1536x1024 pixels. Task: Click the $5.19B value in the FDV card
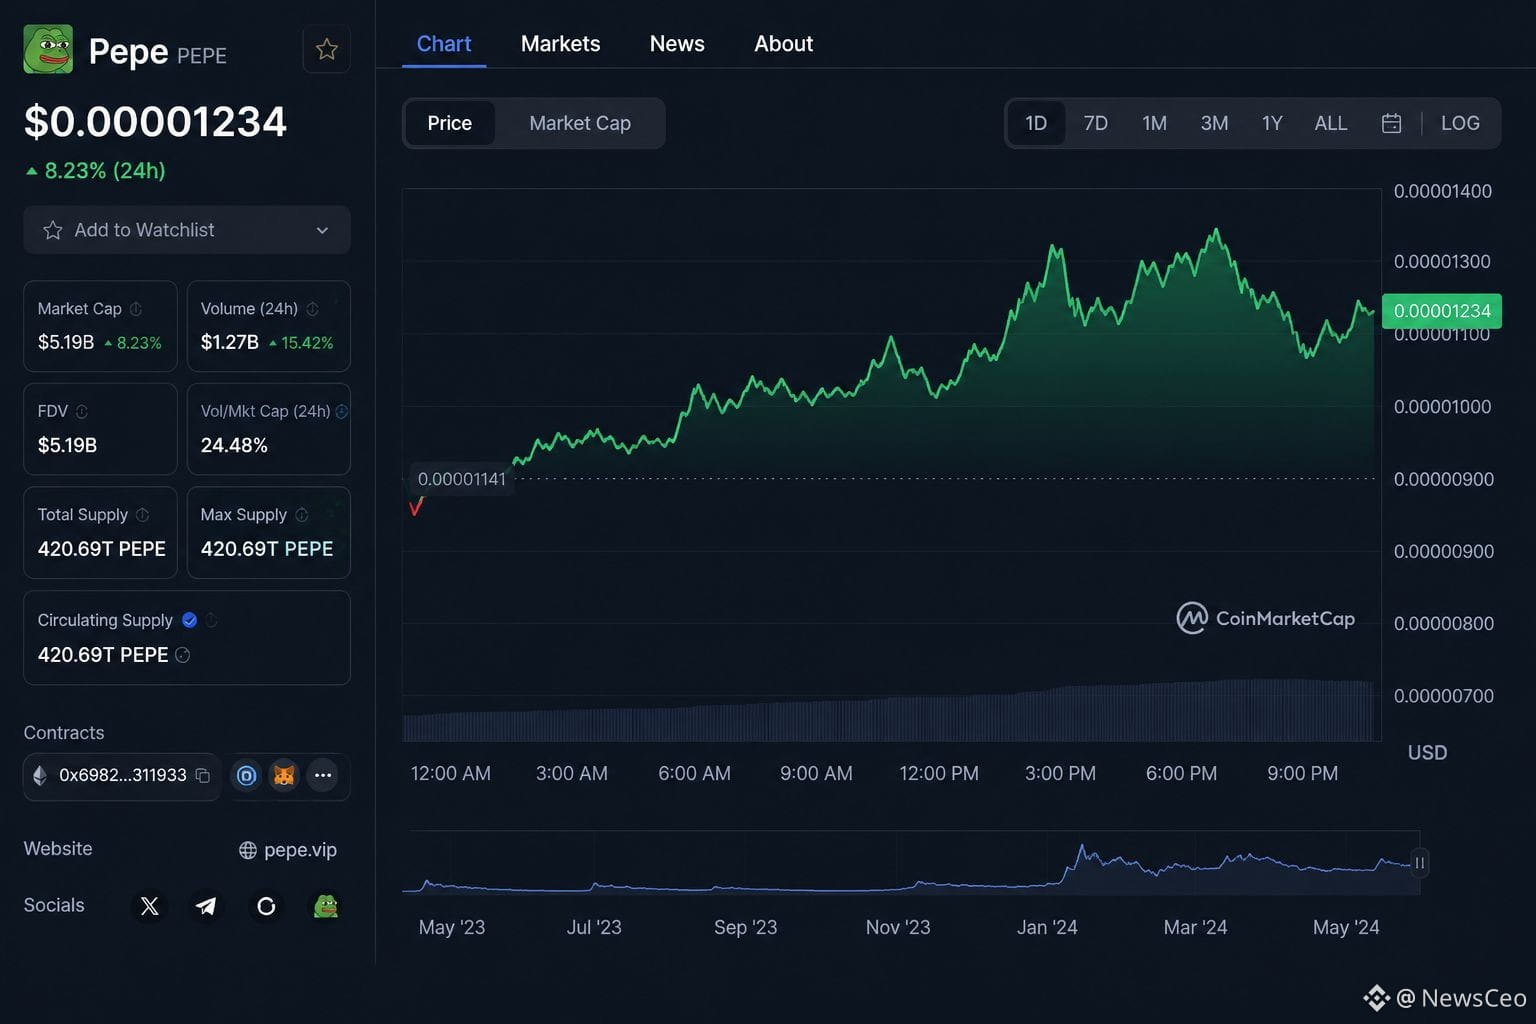point(67,445)
